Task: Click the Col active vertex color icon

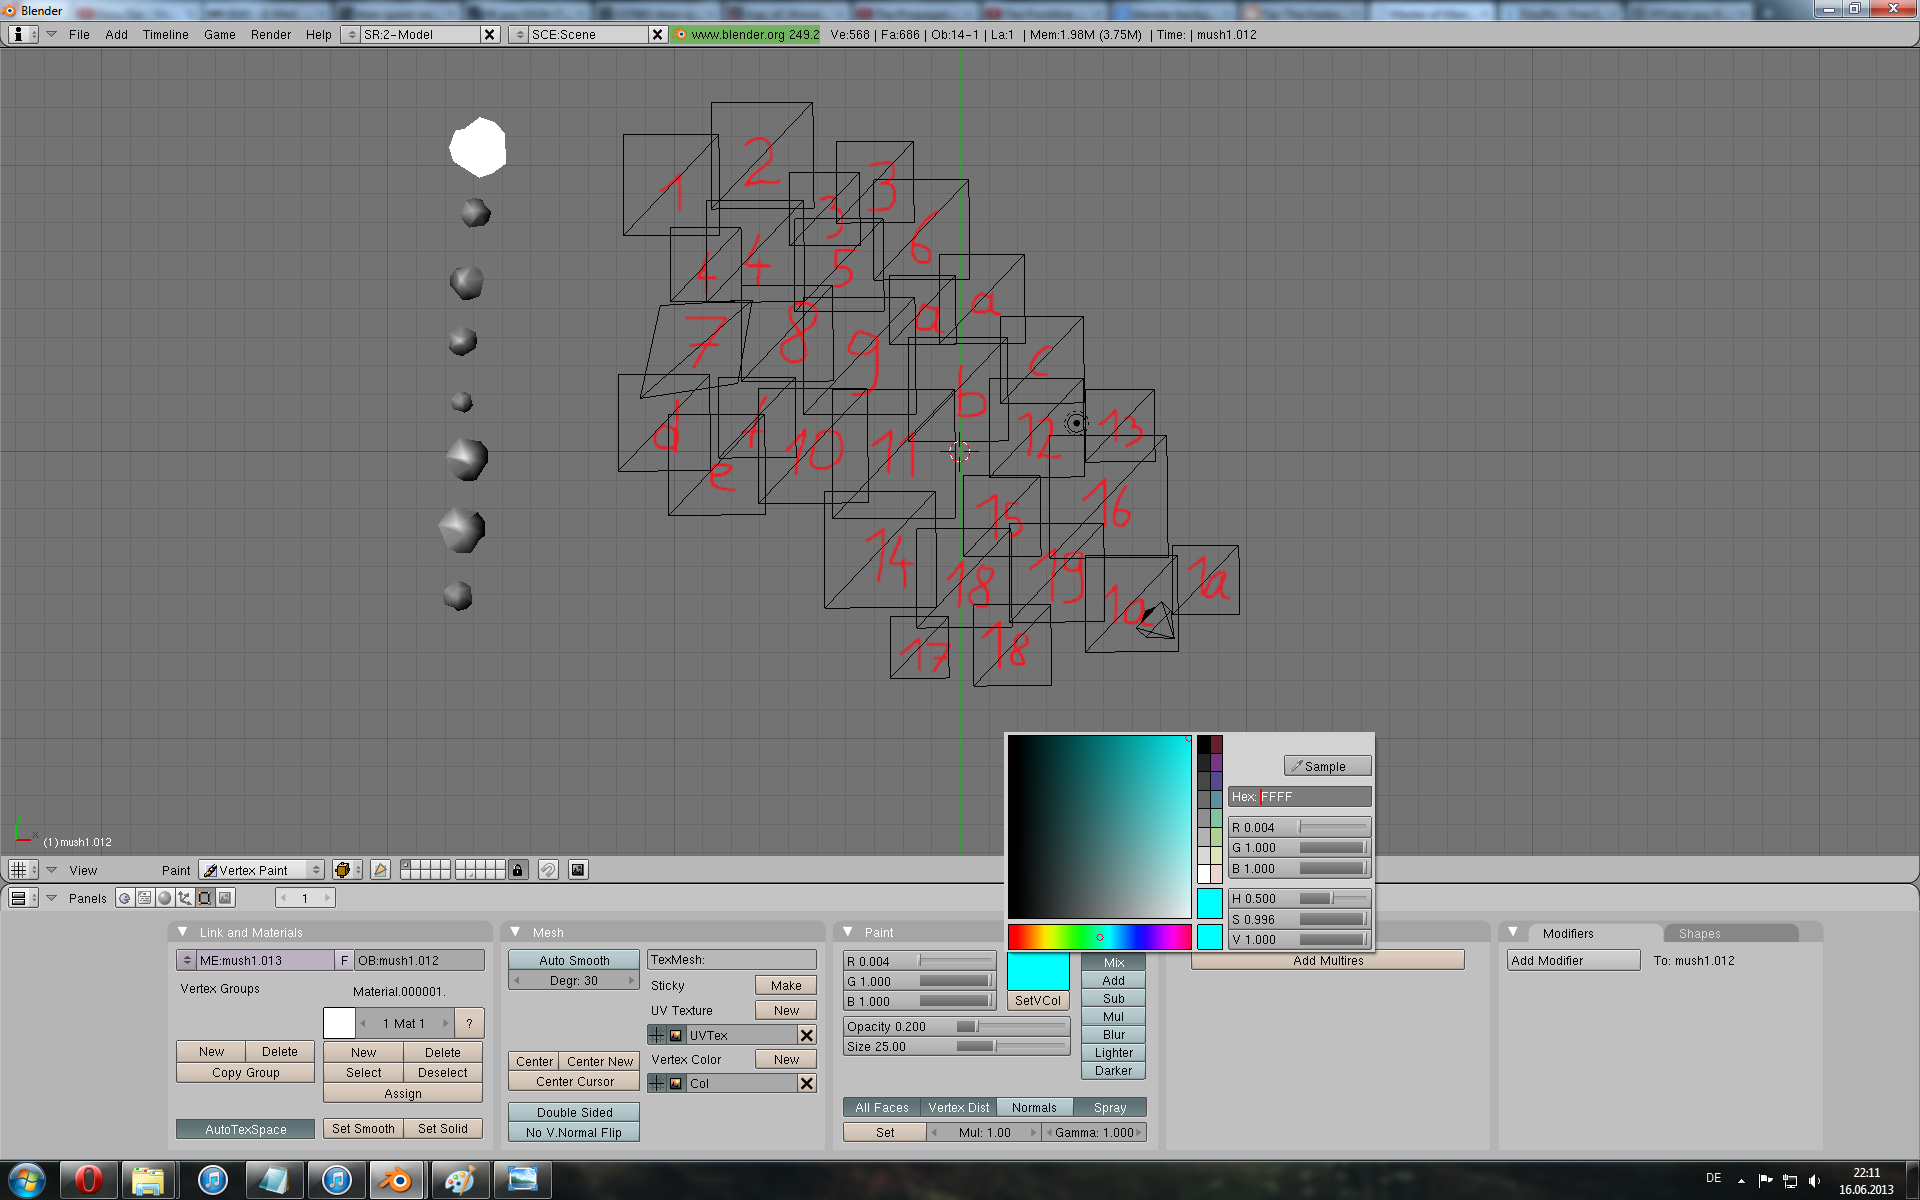Action: pyautogui.click(x=676, y=1083)
